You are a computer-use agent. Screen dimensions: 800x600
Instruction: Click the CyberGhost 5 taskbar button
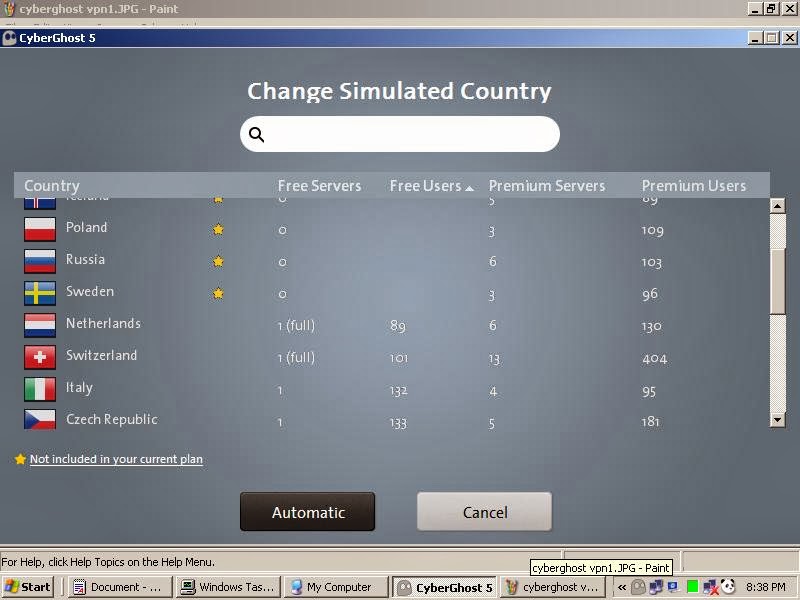coord(445,587)
